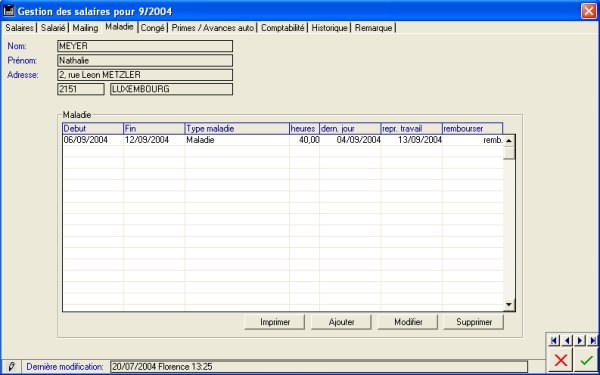Viewport: 600px width, 375px height.
Task: Click the application icon in title bar
Action: pos(8,11)
